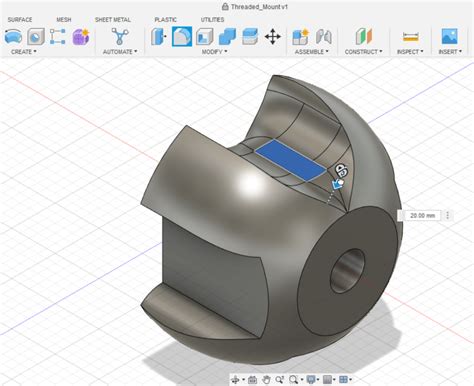
Task: Select the Revolve tool in Create group
Action: 13,36
